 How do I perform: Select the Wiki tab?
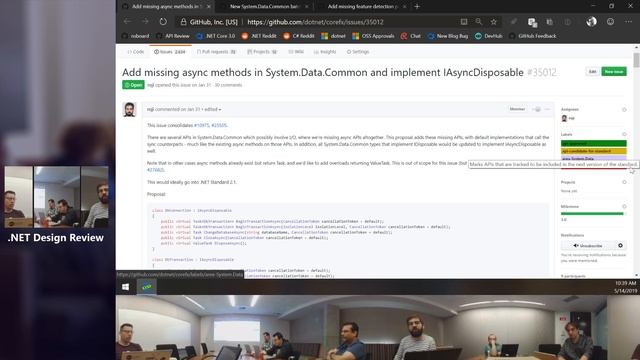pos(296,52)
